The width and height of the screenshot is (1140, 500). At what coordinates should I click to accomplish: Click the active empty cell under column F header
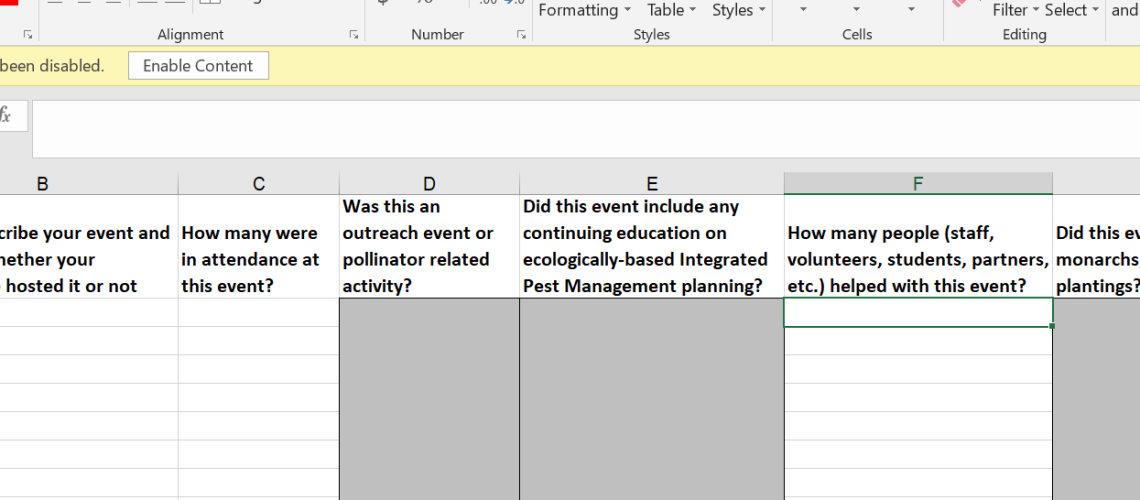918,312
